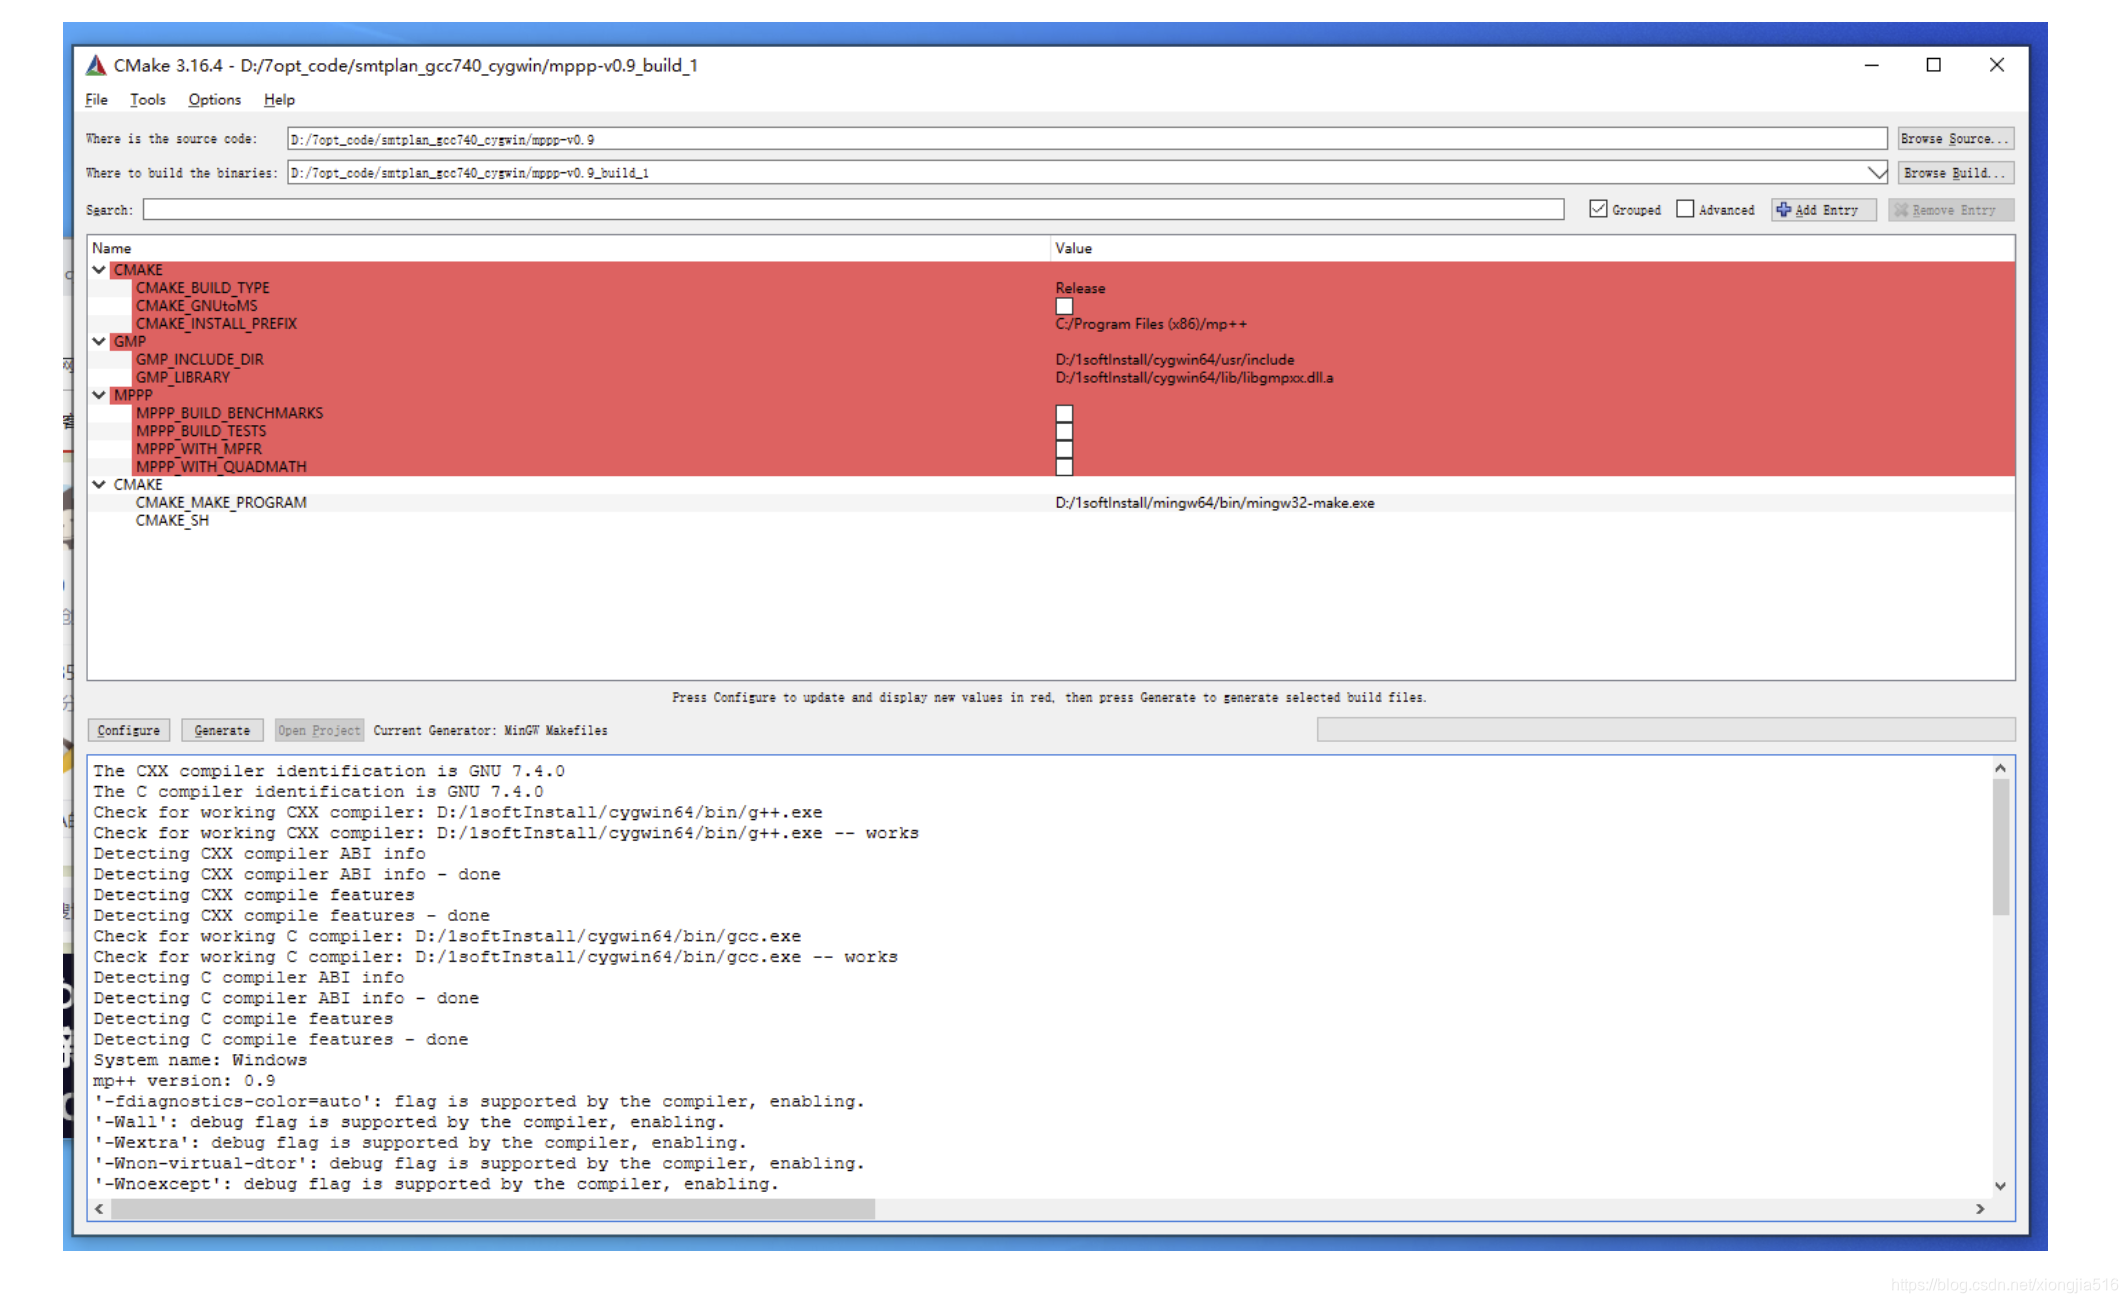The image size is (2128, 1303).
Task: Open the Options menu
Action: 214,100
